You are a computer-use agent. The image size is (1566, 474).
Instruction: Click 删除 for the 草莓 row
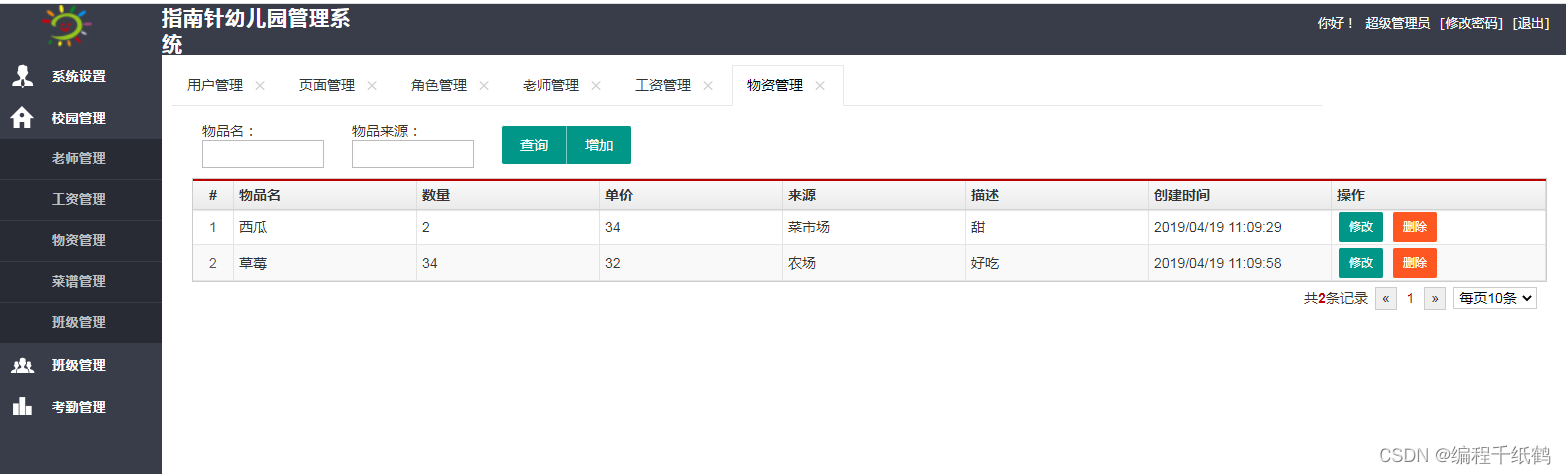coord(1415,263)
